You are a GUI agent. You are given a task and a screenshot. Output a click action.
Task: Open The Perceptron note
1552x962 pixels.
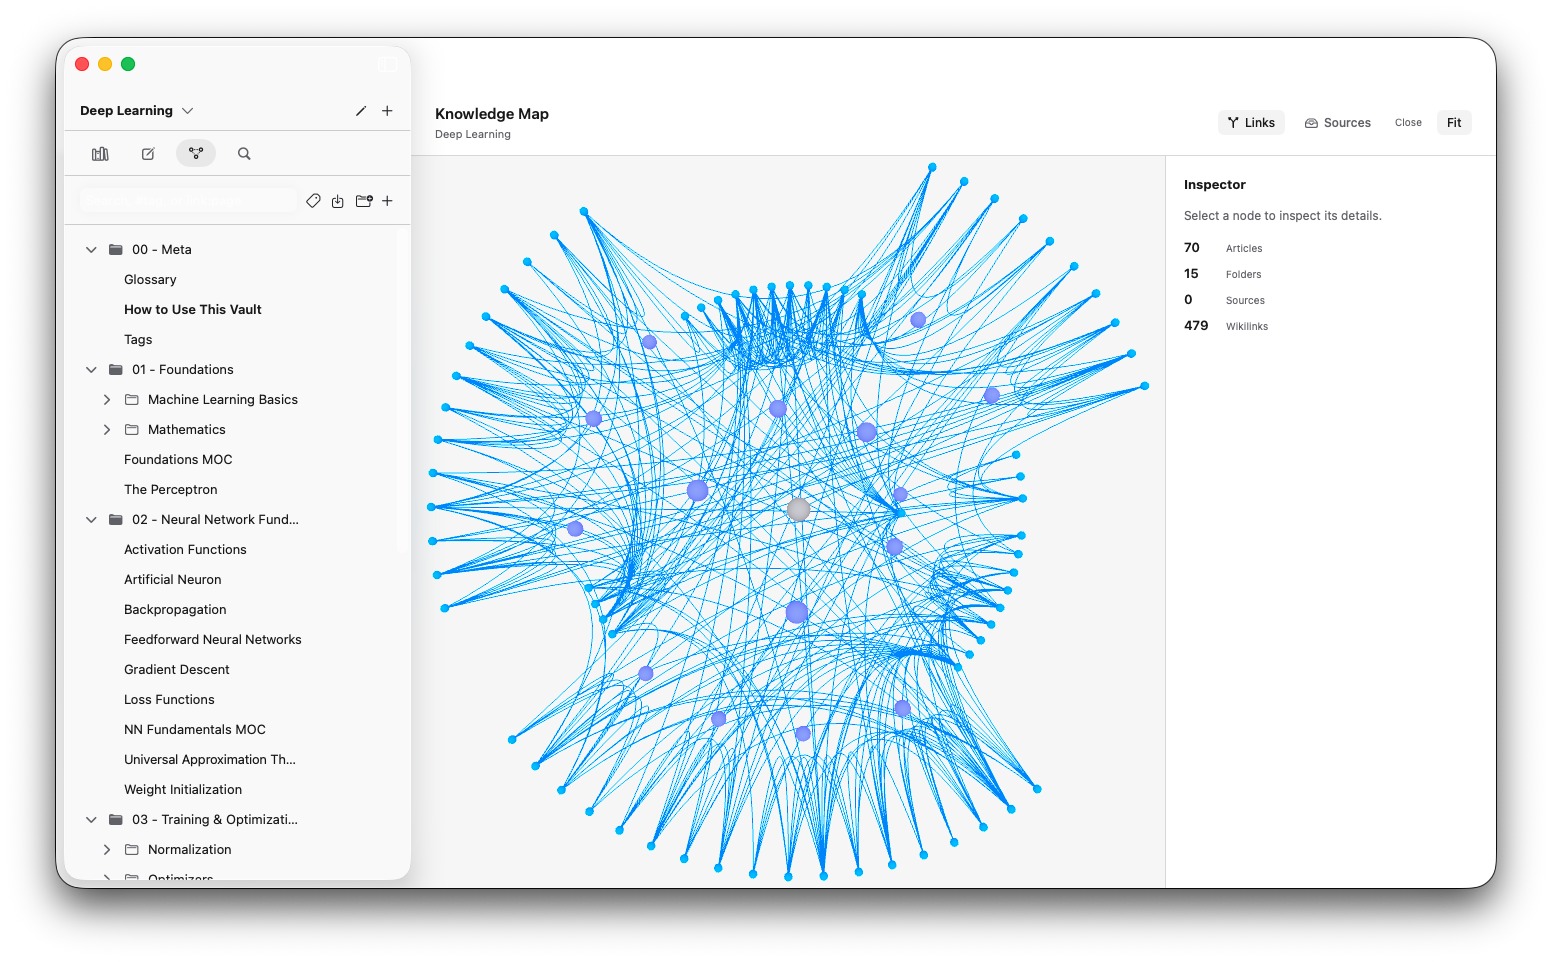pos(171,490)
